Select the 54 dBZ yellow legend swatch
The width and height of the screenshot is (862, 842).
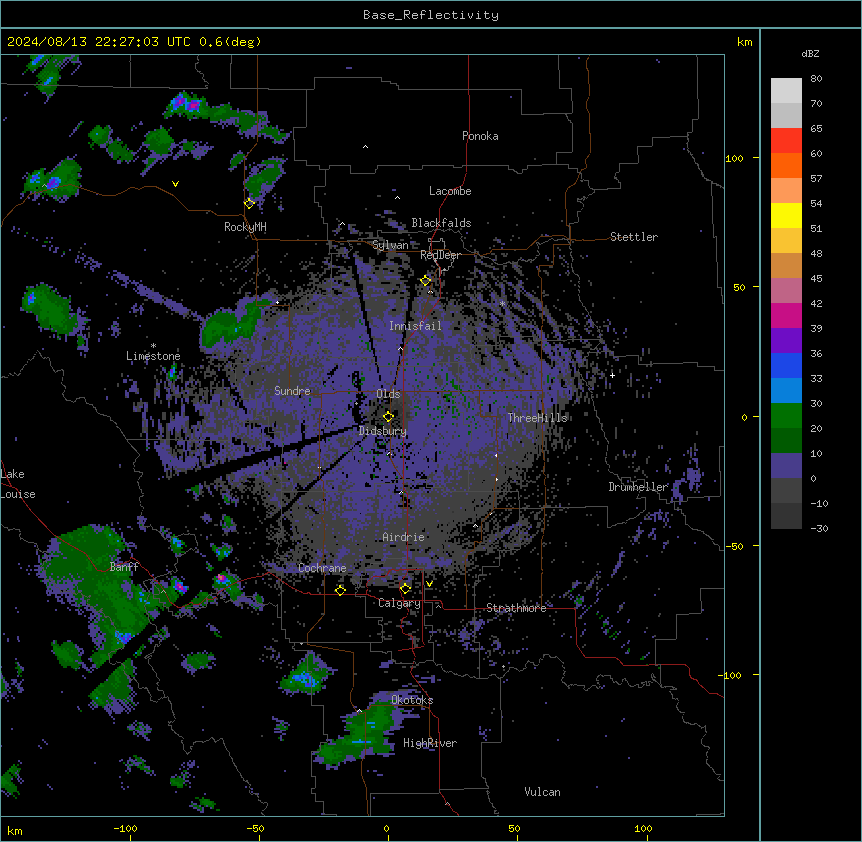click(x=786, y=215)
